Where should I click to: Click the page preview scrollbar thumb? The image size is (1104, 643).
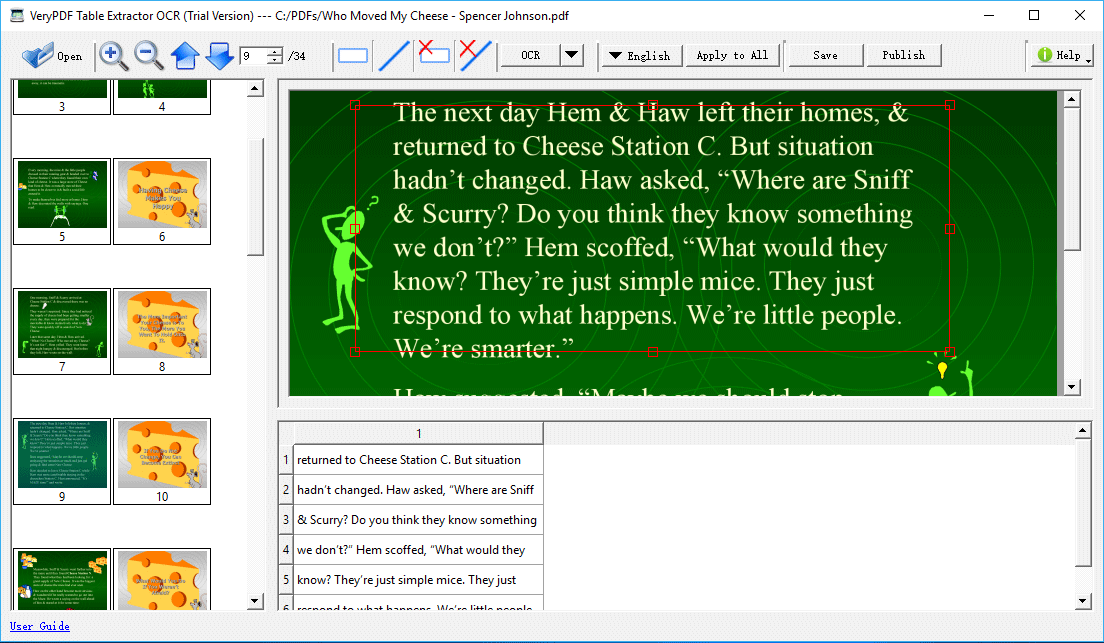point(1072,179)
